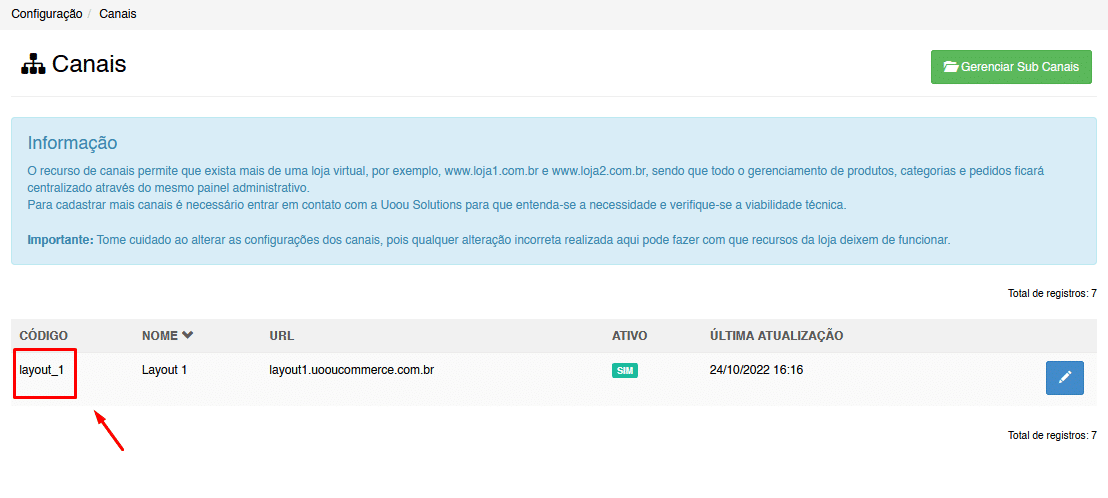
Task: Click Total de registros: 7 above the table
Action: tap(1052, 293)
